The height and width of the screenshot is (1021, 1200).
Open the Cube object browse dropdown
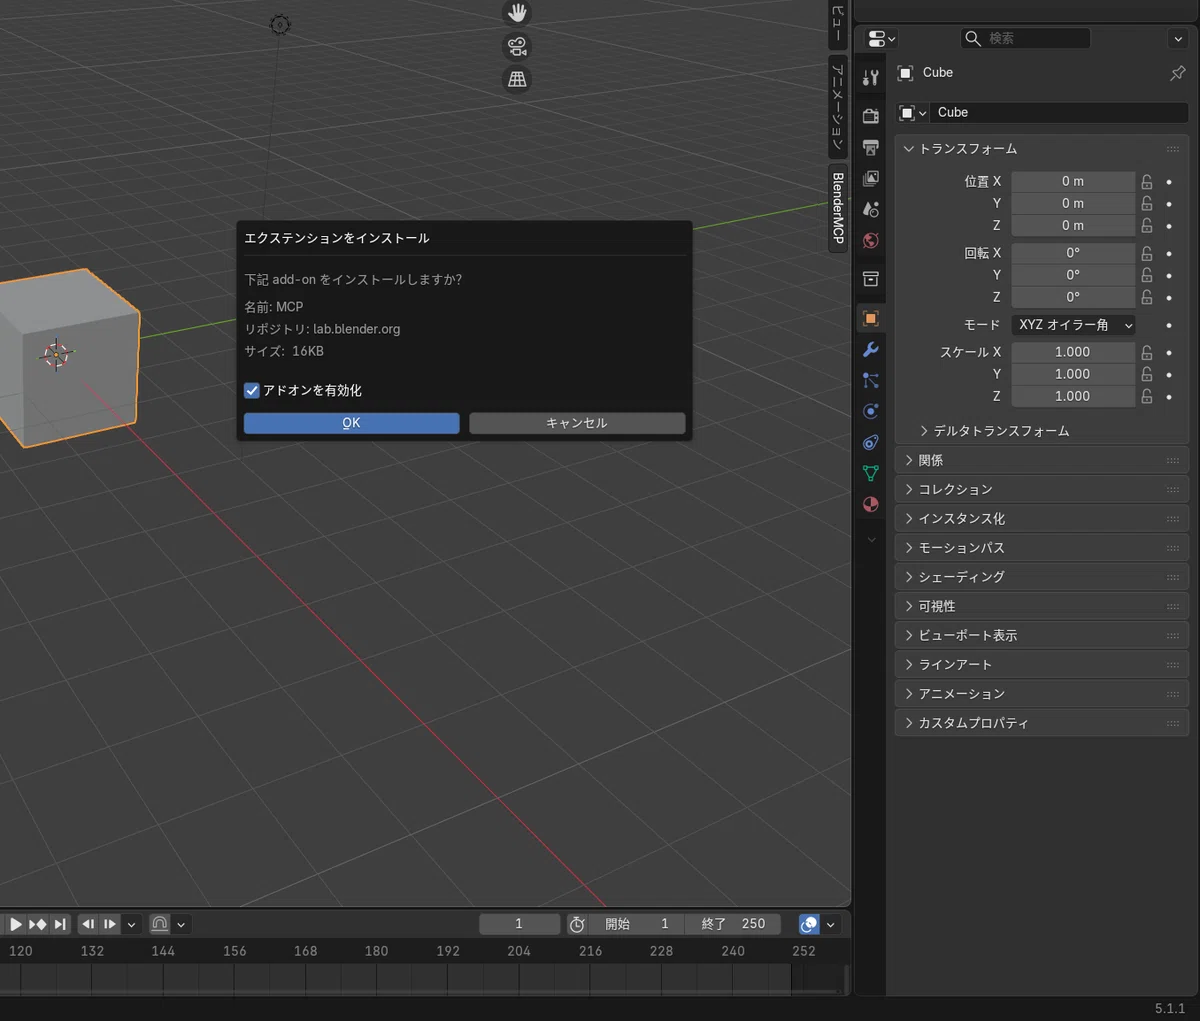pyautogui.click(x=912, y=113)
